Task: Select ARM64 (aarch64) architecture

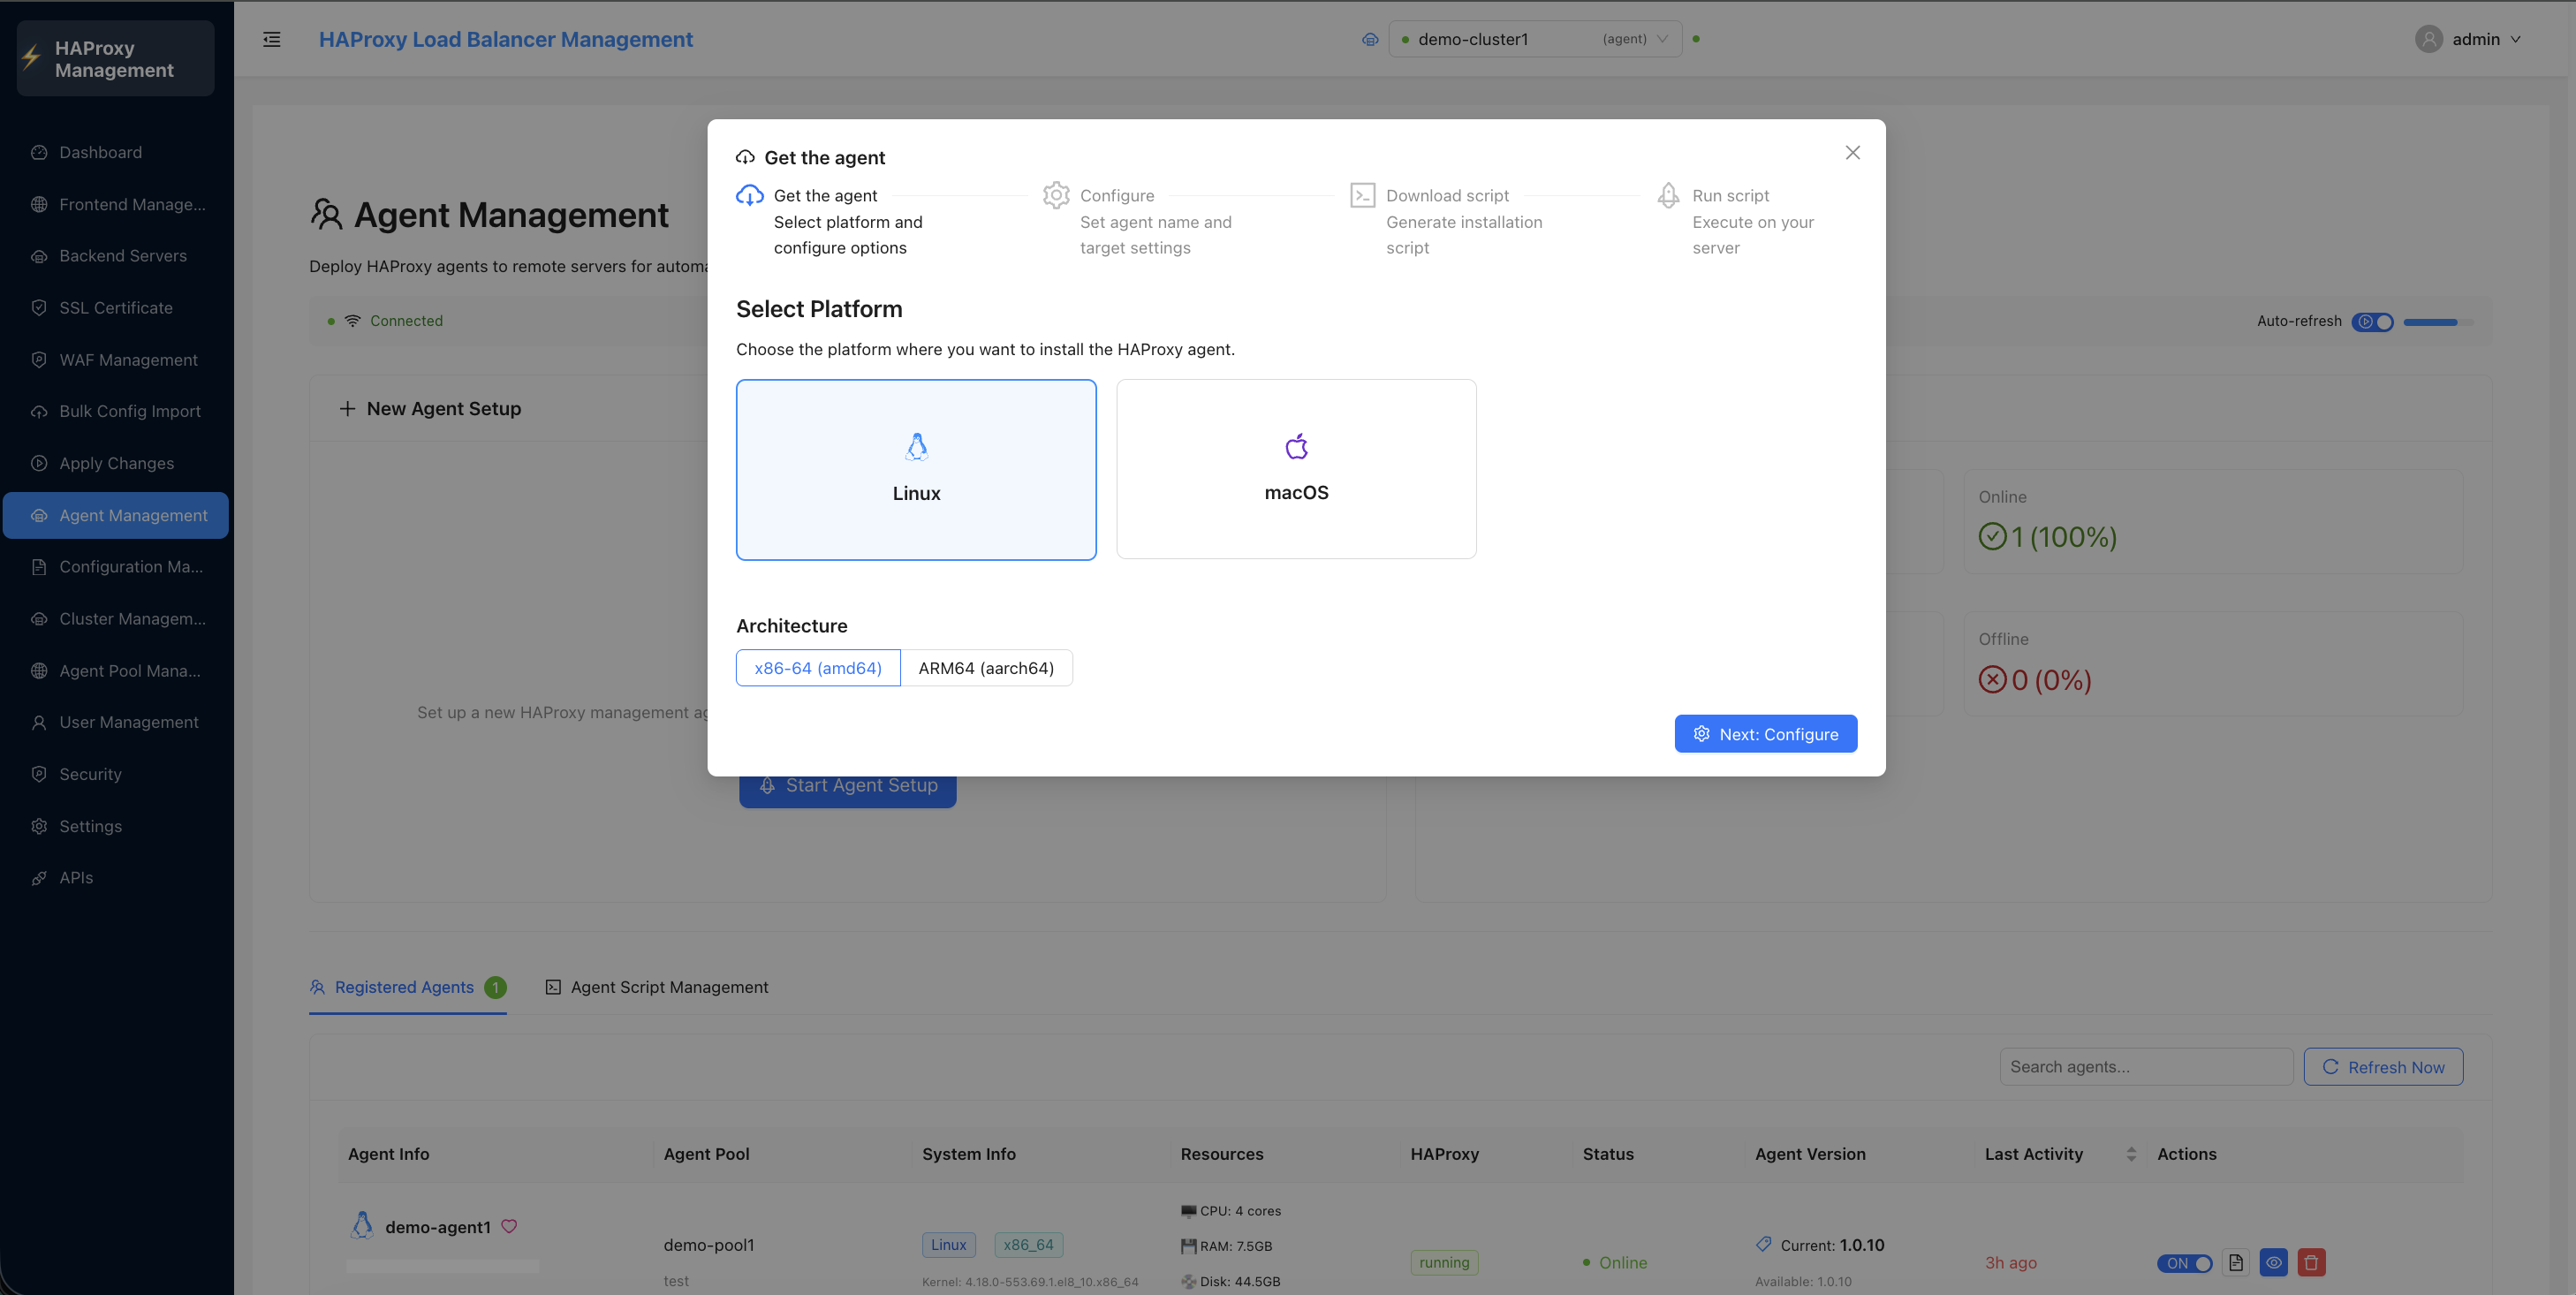Action: (986, 668)
